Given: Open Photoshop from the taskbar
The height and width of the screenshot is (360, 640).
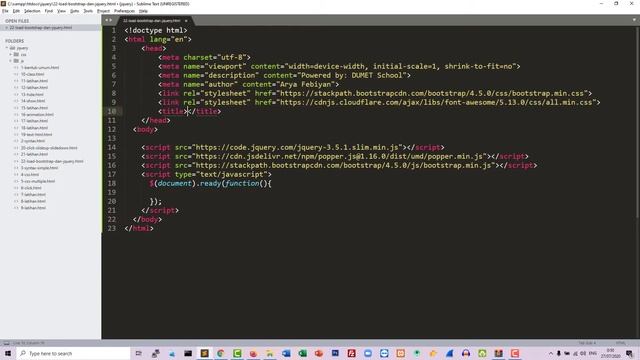Looking at the screenshot, I should click(x=335, y=353).
